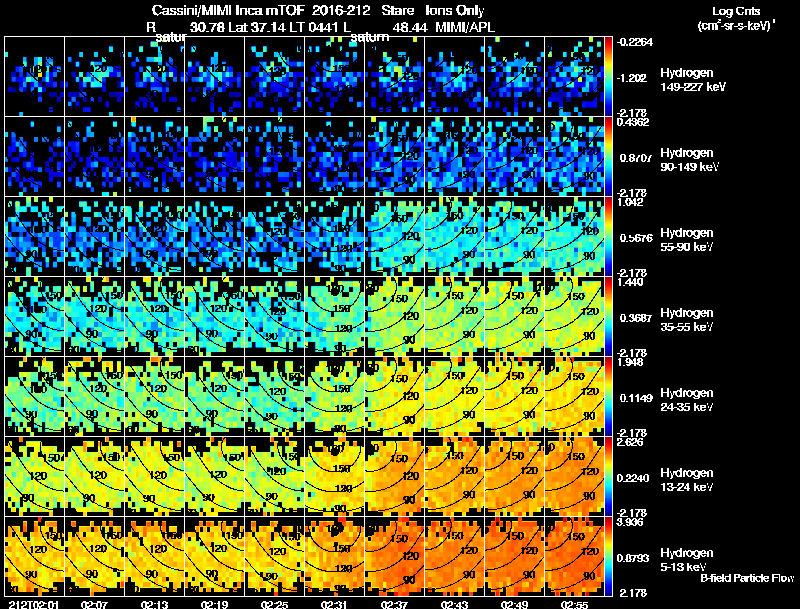Click the '0.2240' mid scale value
The image size is (800, 609).
pyautogui.click(x=634, y=478)
